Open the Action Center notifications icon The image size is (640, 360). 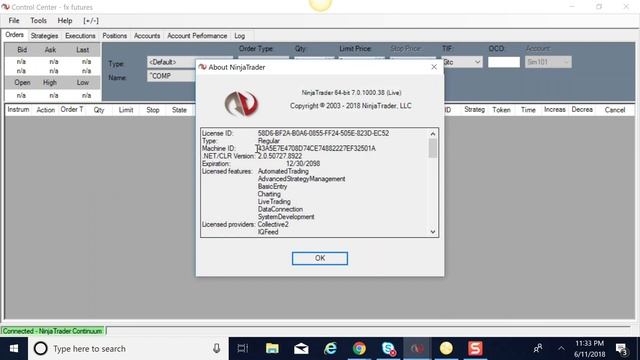621,349
